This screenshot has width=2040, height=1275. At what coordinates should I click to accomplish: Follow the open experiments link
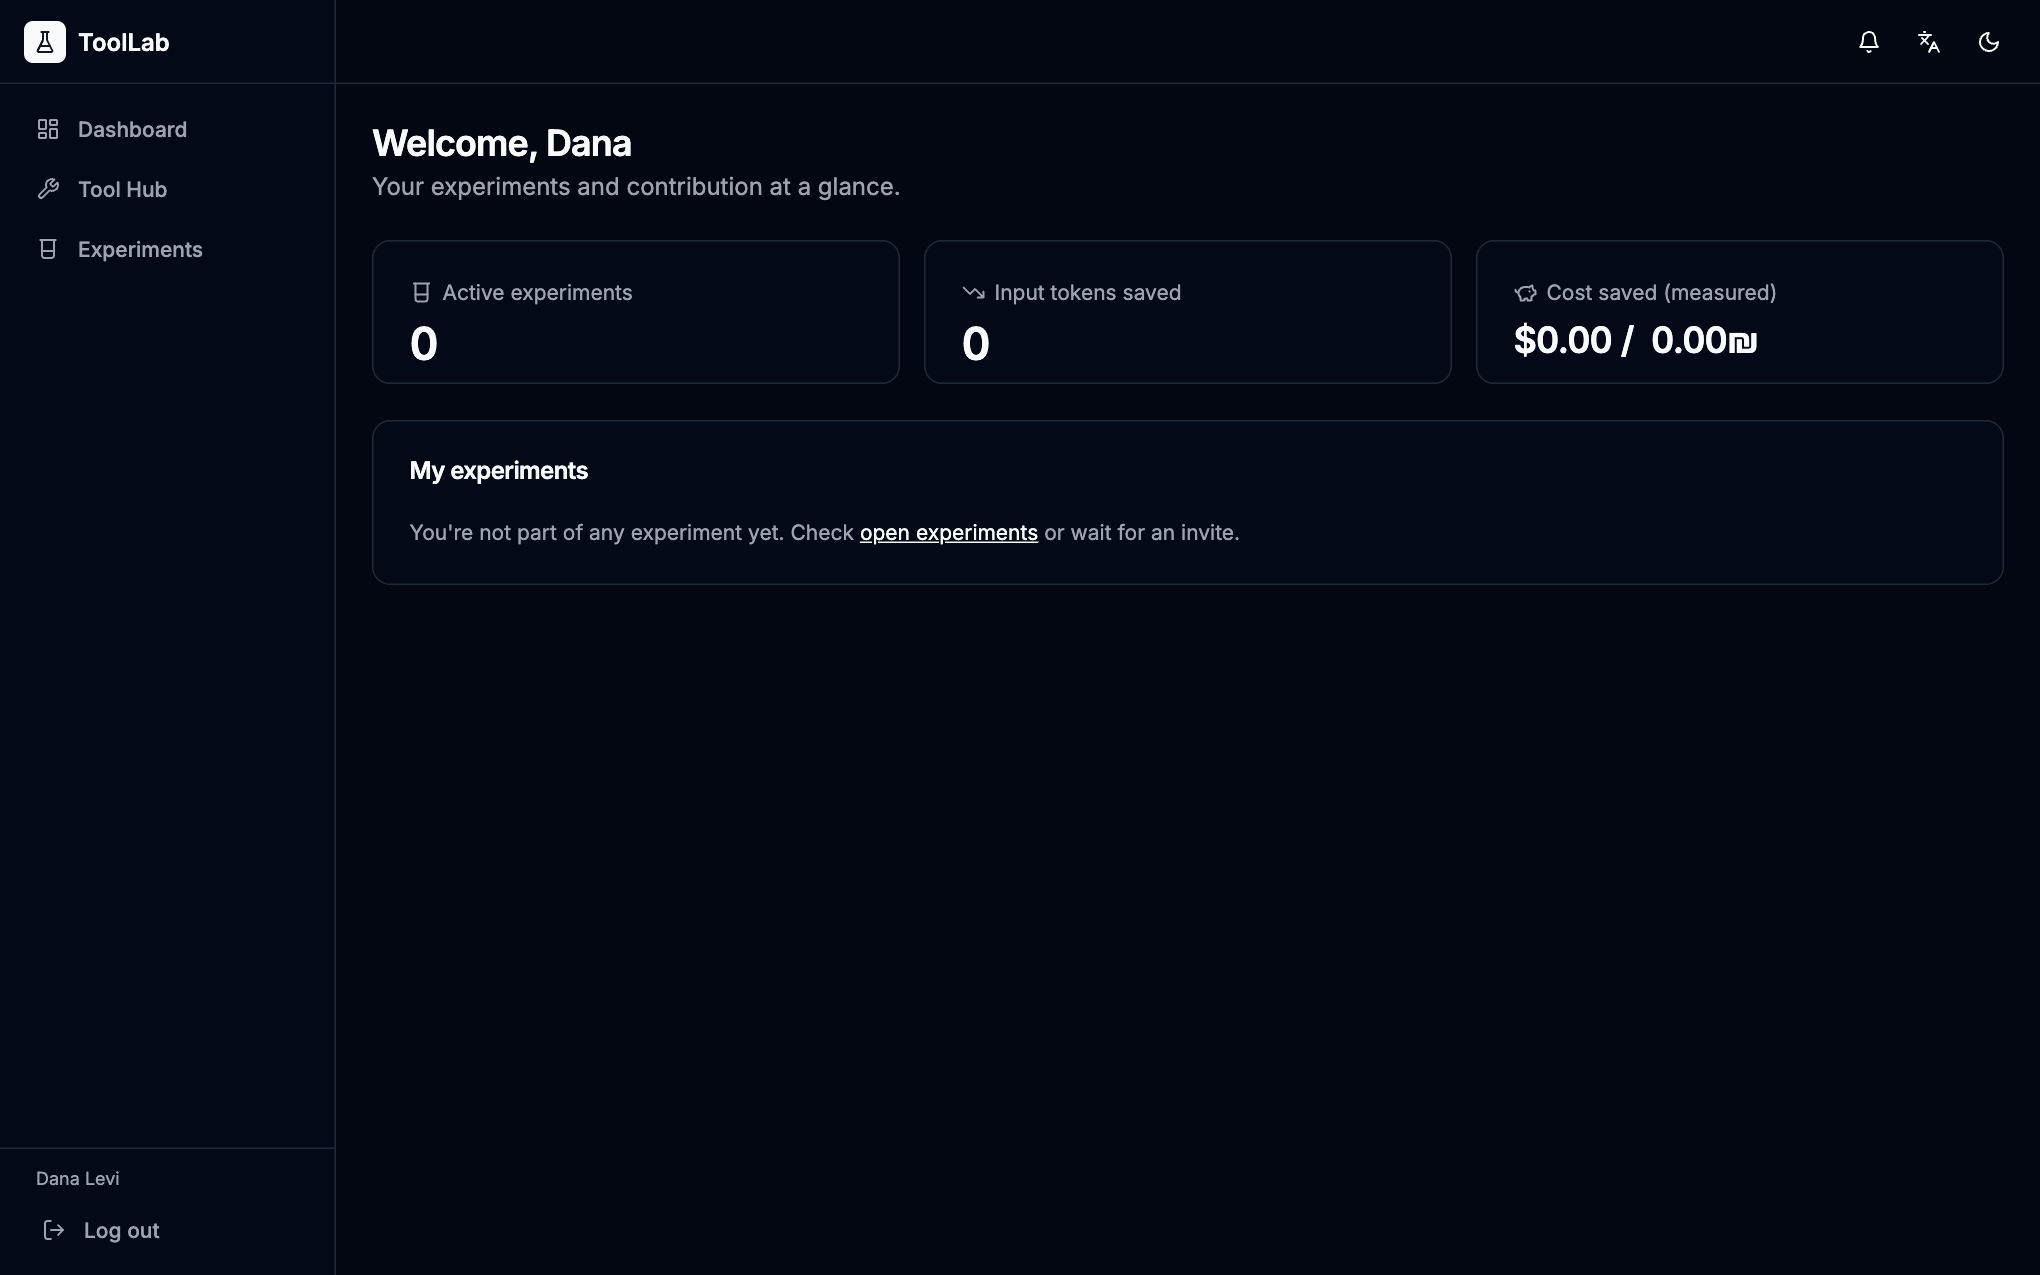tap(948, 533)
